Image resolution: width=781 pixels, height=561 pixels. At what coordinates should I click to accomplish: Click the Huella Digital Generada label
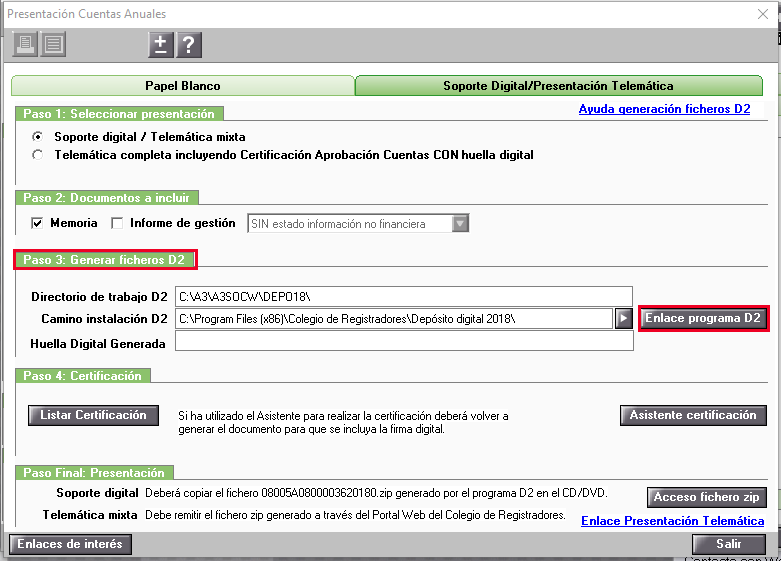98,344
